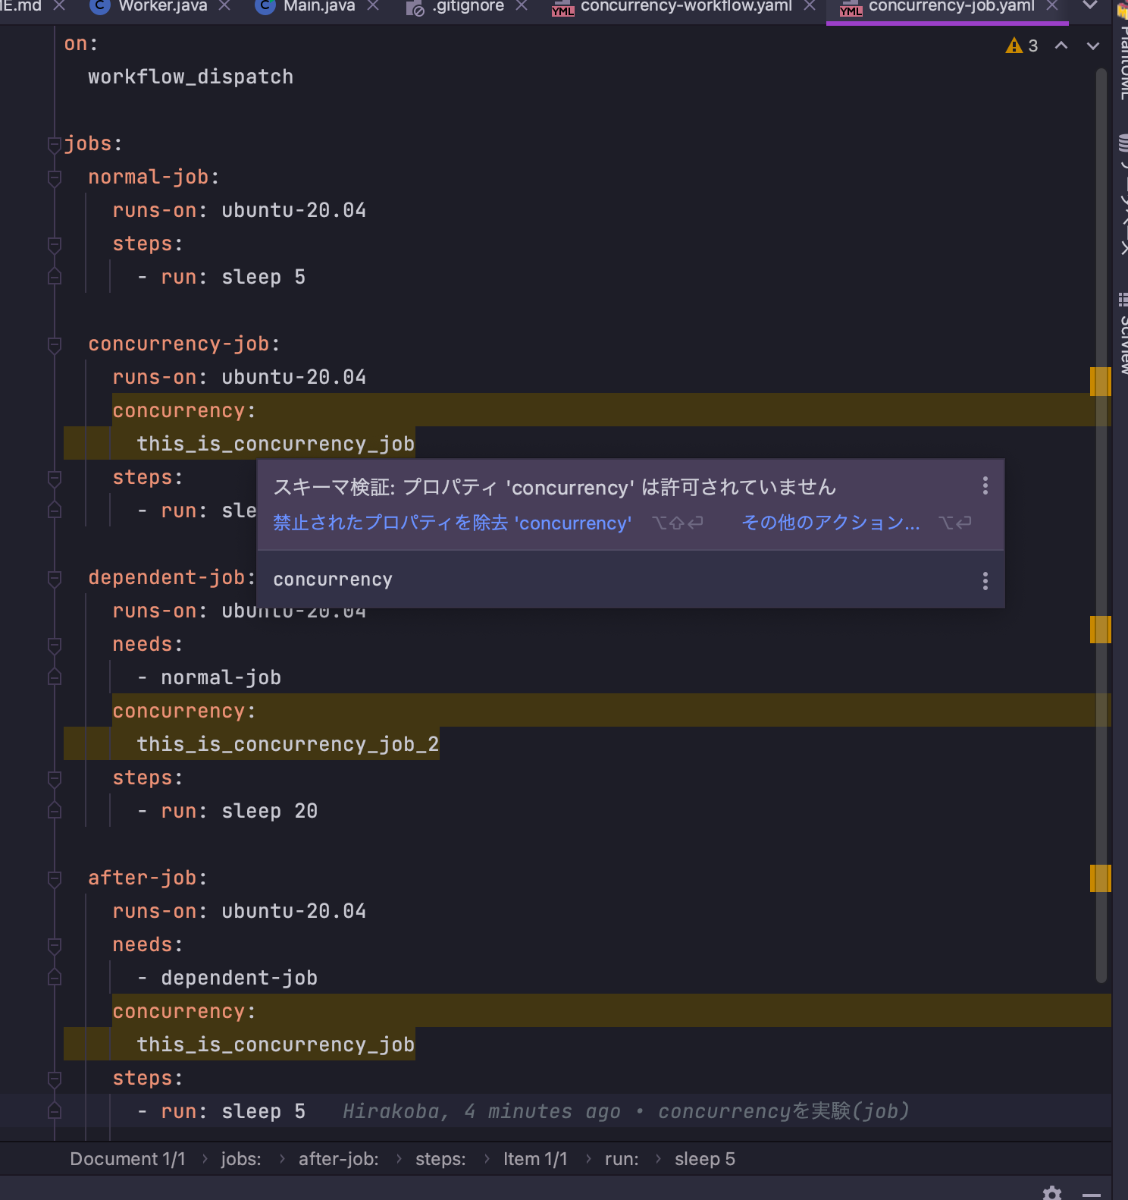Open the SciView tool window
Image resolution: width=1128 pixels, height=1200 pixels.
[1122, 335]
